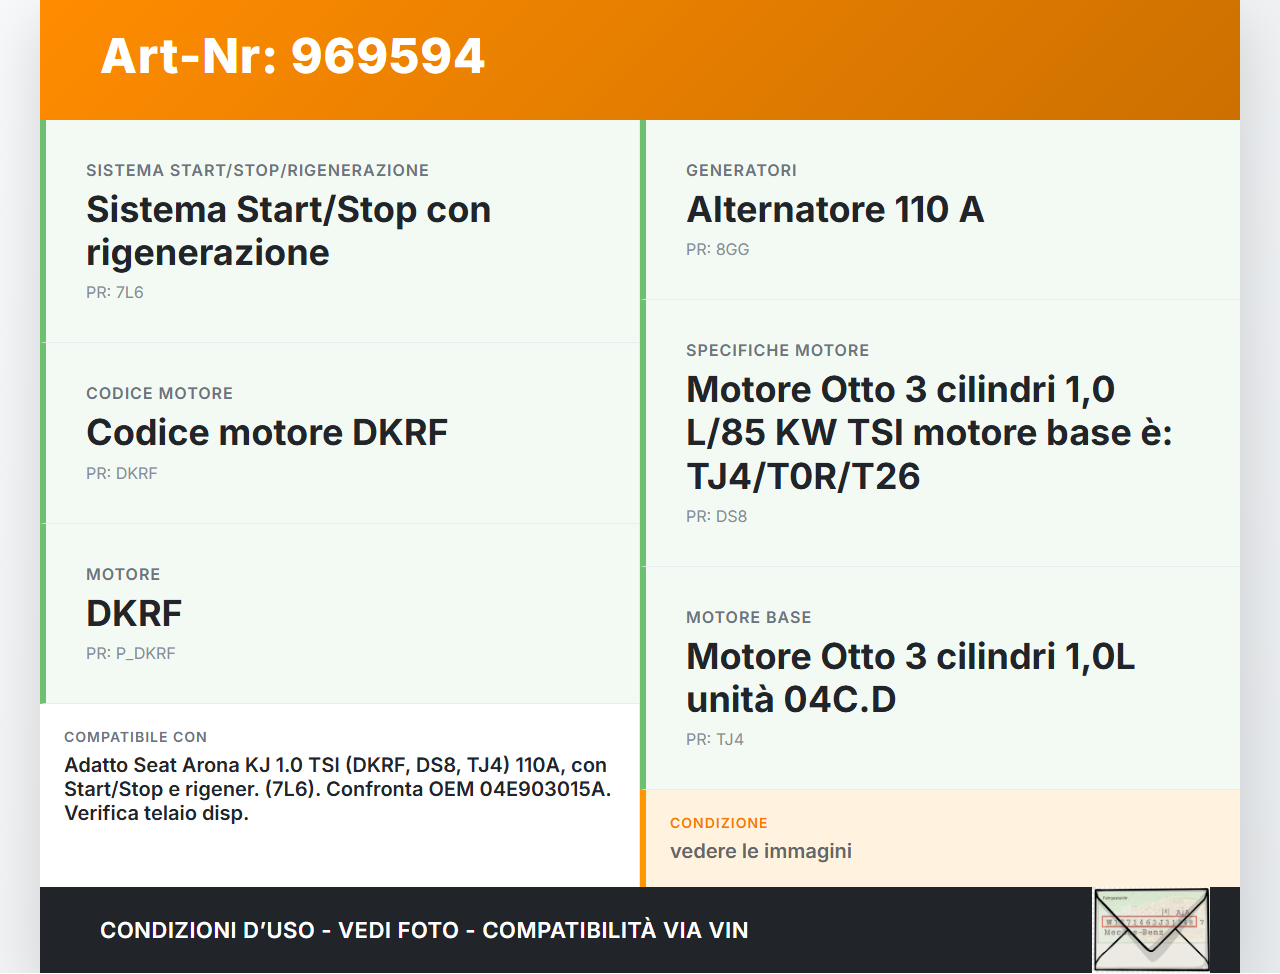1280x974 pixels.
Task: Click the PR: 8GG code
Action: click(718, 250)
